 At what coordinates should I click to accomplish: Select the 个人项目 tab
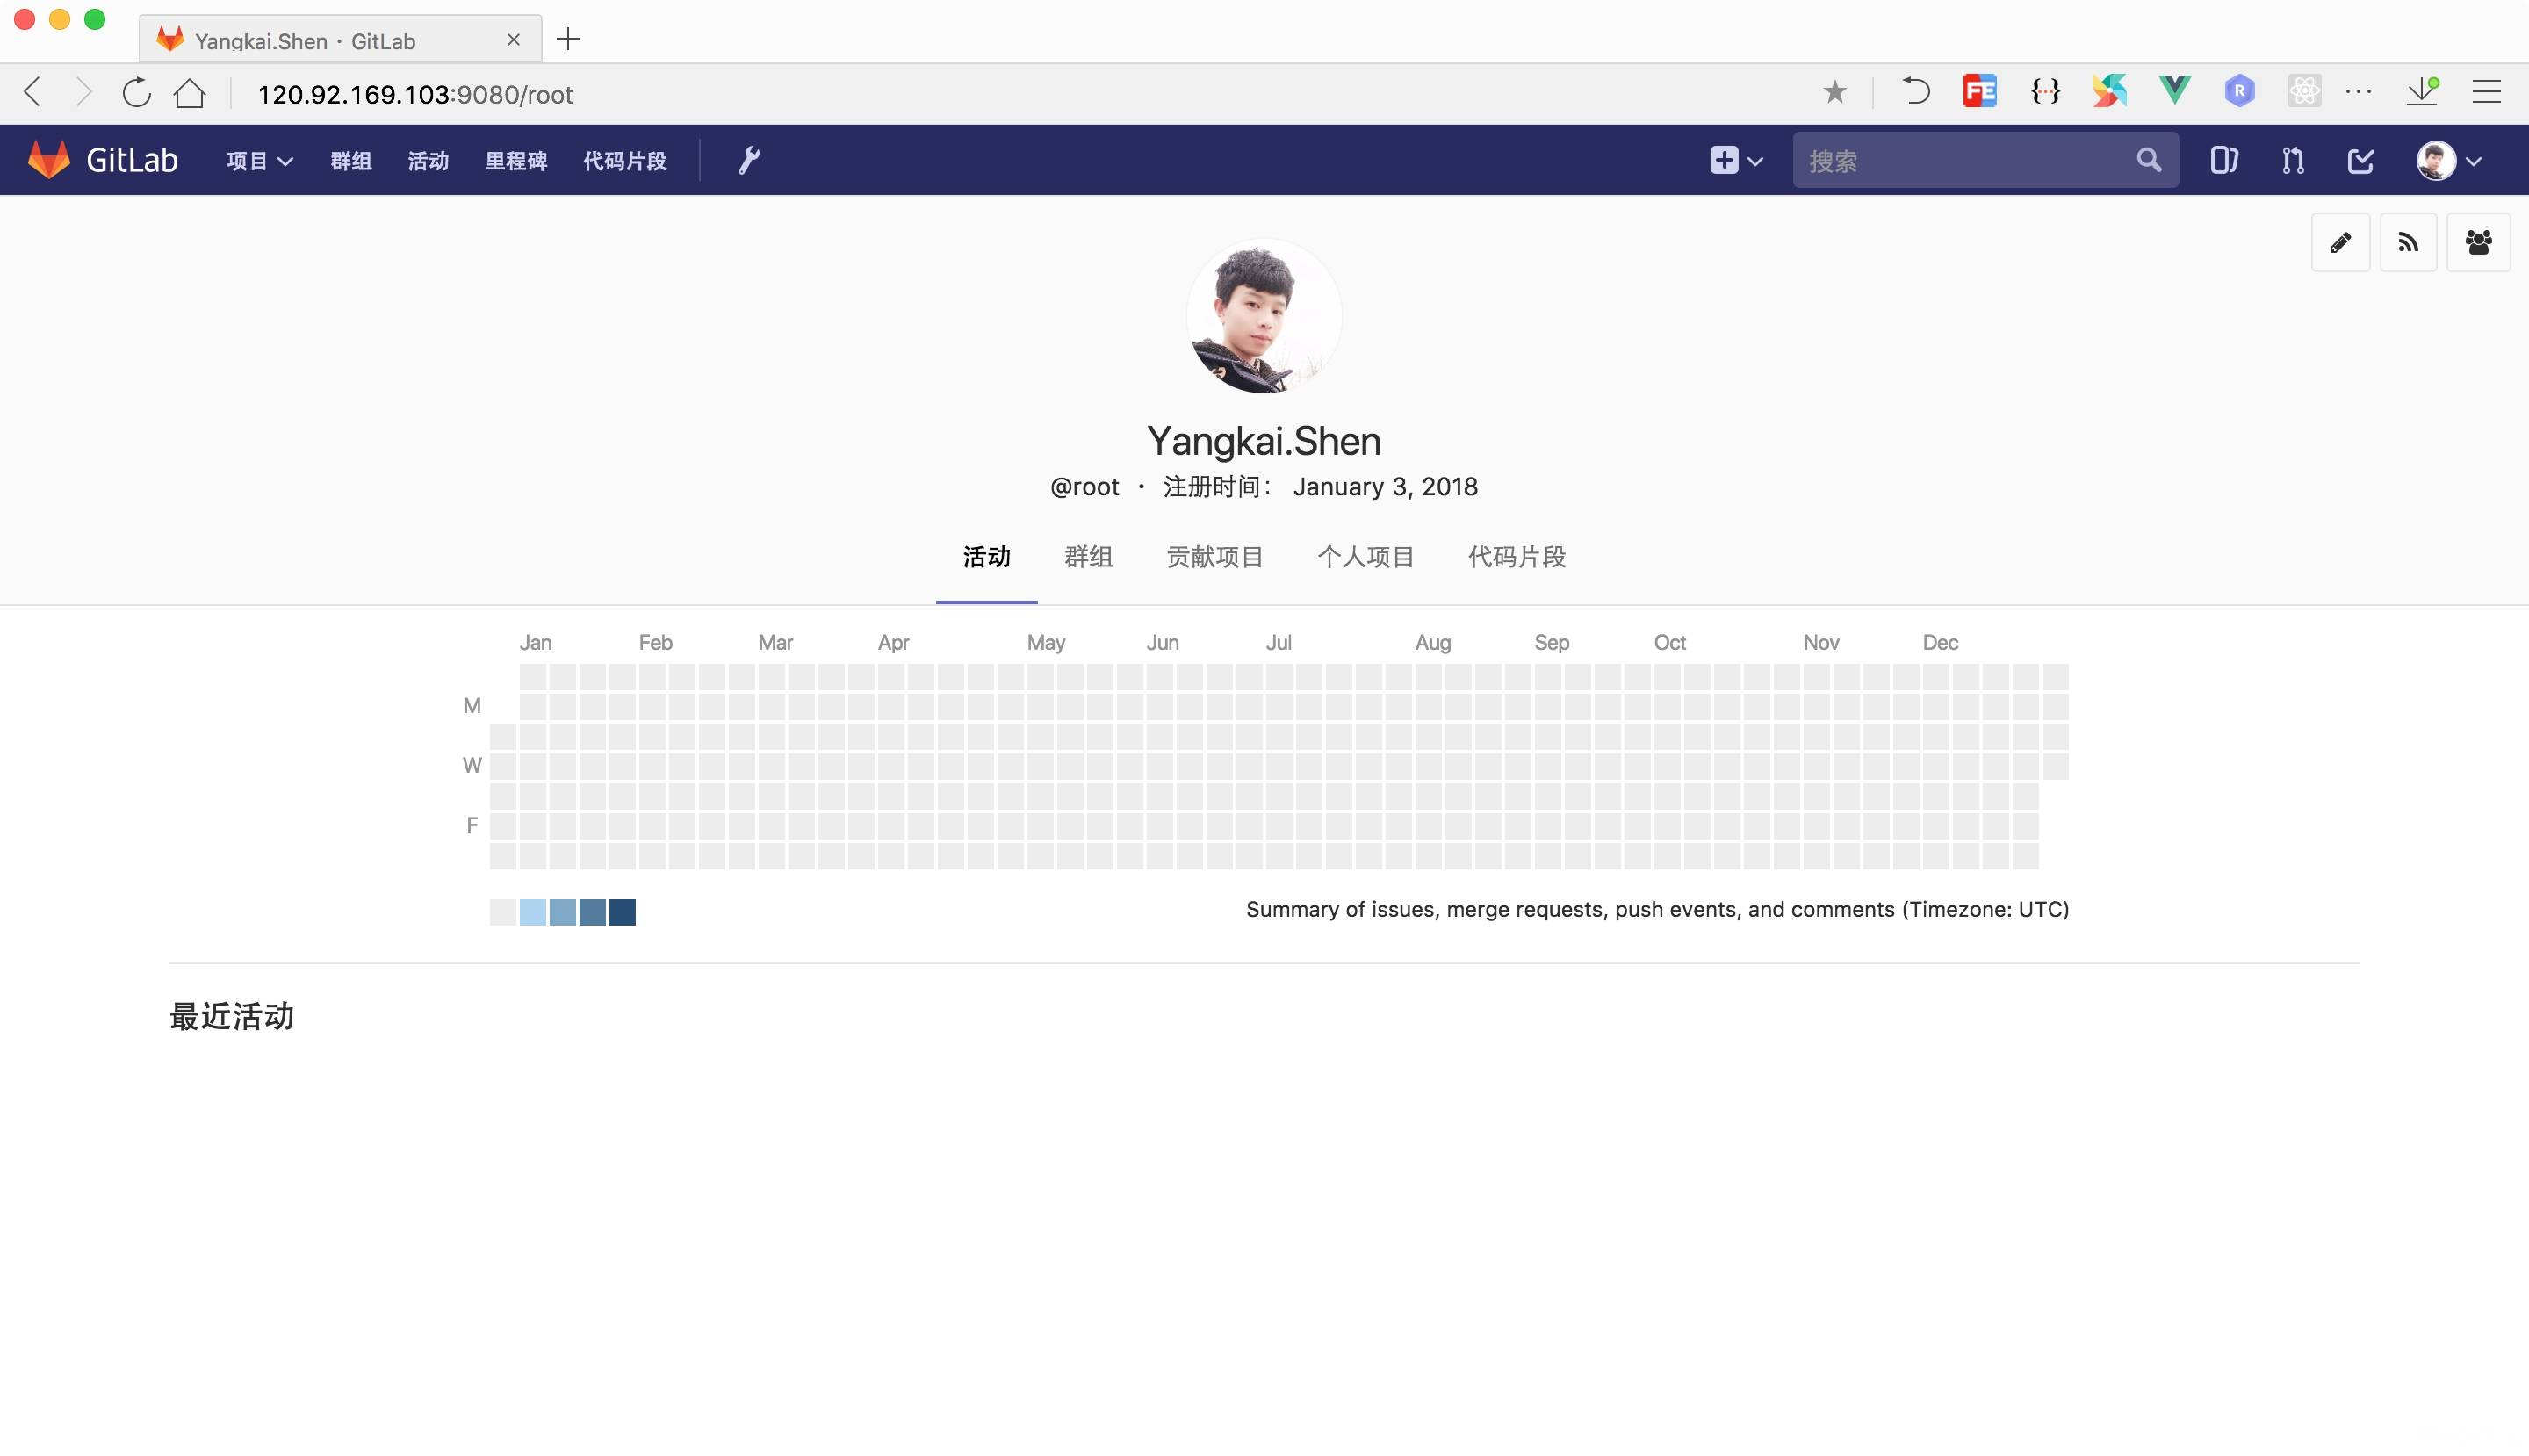(x=1365, y=557)
